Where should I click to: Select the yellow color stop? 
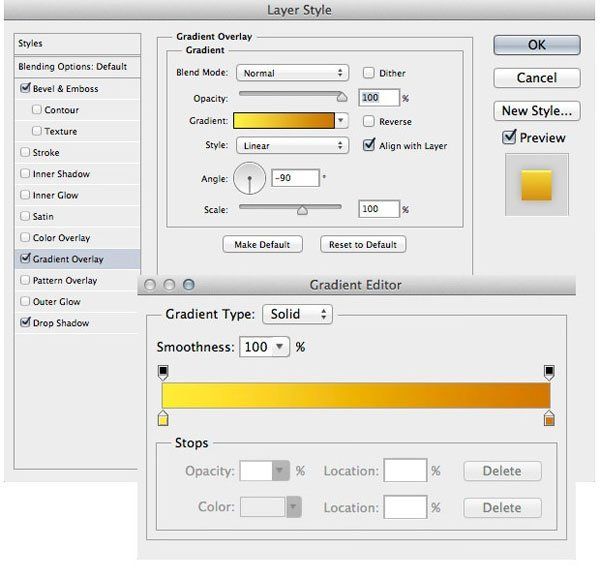click(x=163, y=418)
